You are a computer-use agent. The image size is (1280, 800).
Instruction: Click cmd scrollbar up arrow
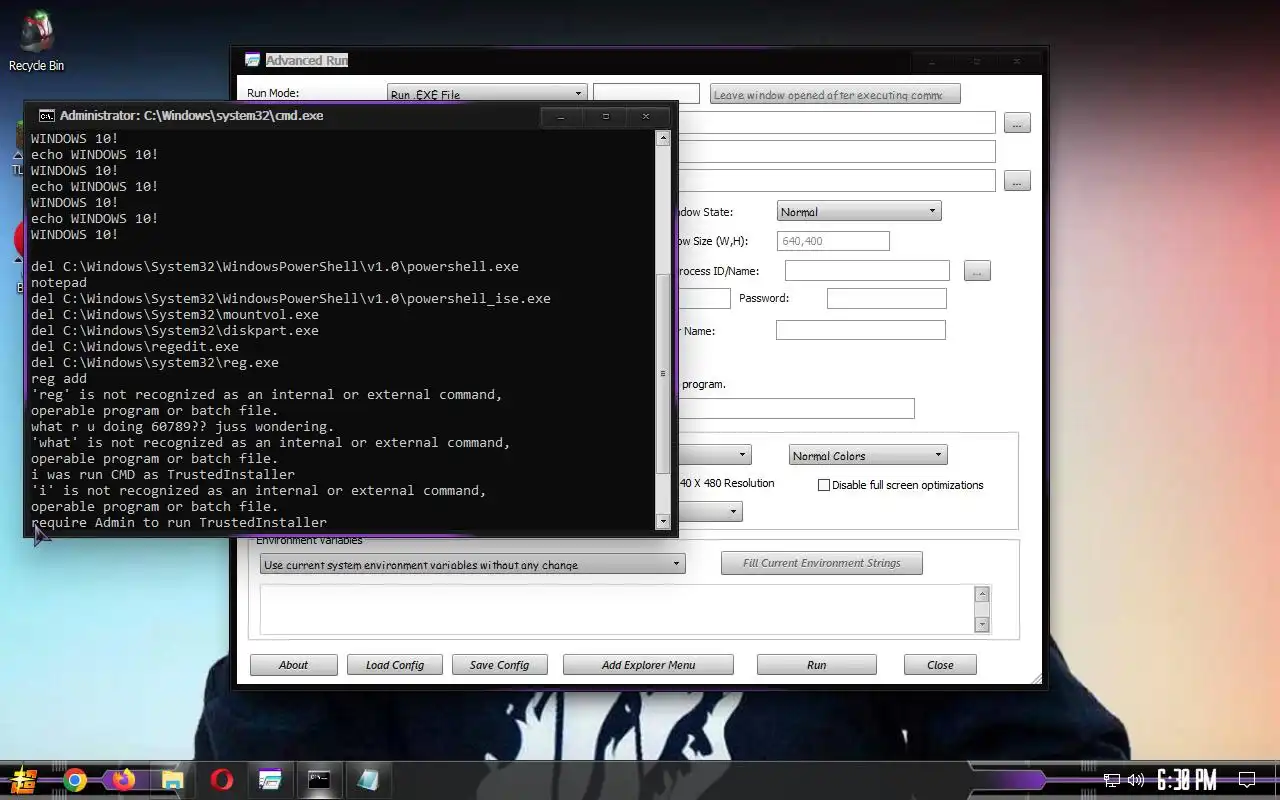click(662, 139)
